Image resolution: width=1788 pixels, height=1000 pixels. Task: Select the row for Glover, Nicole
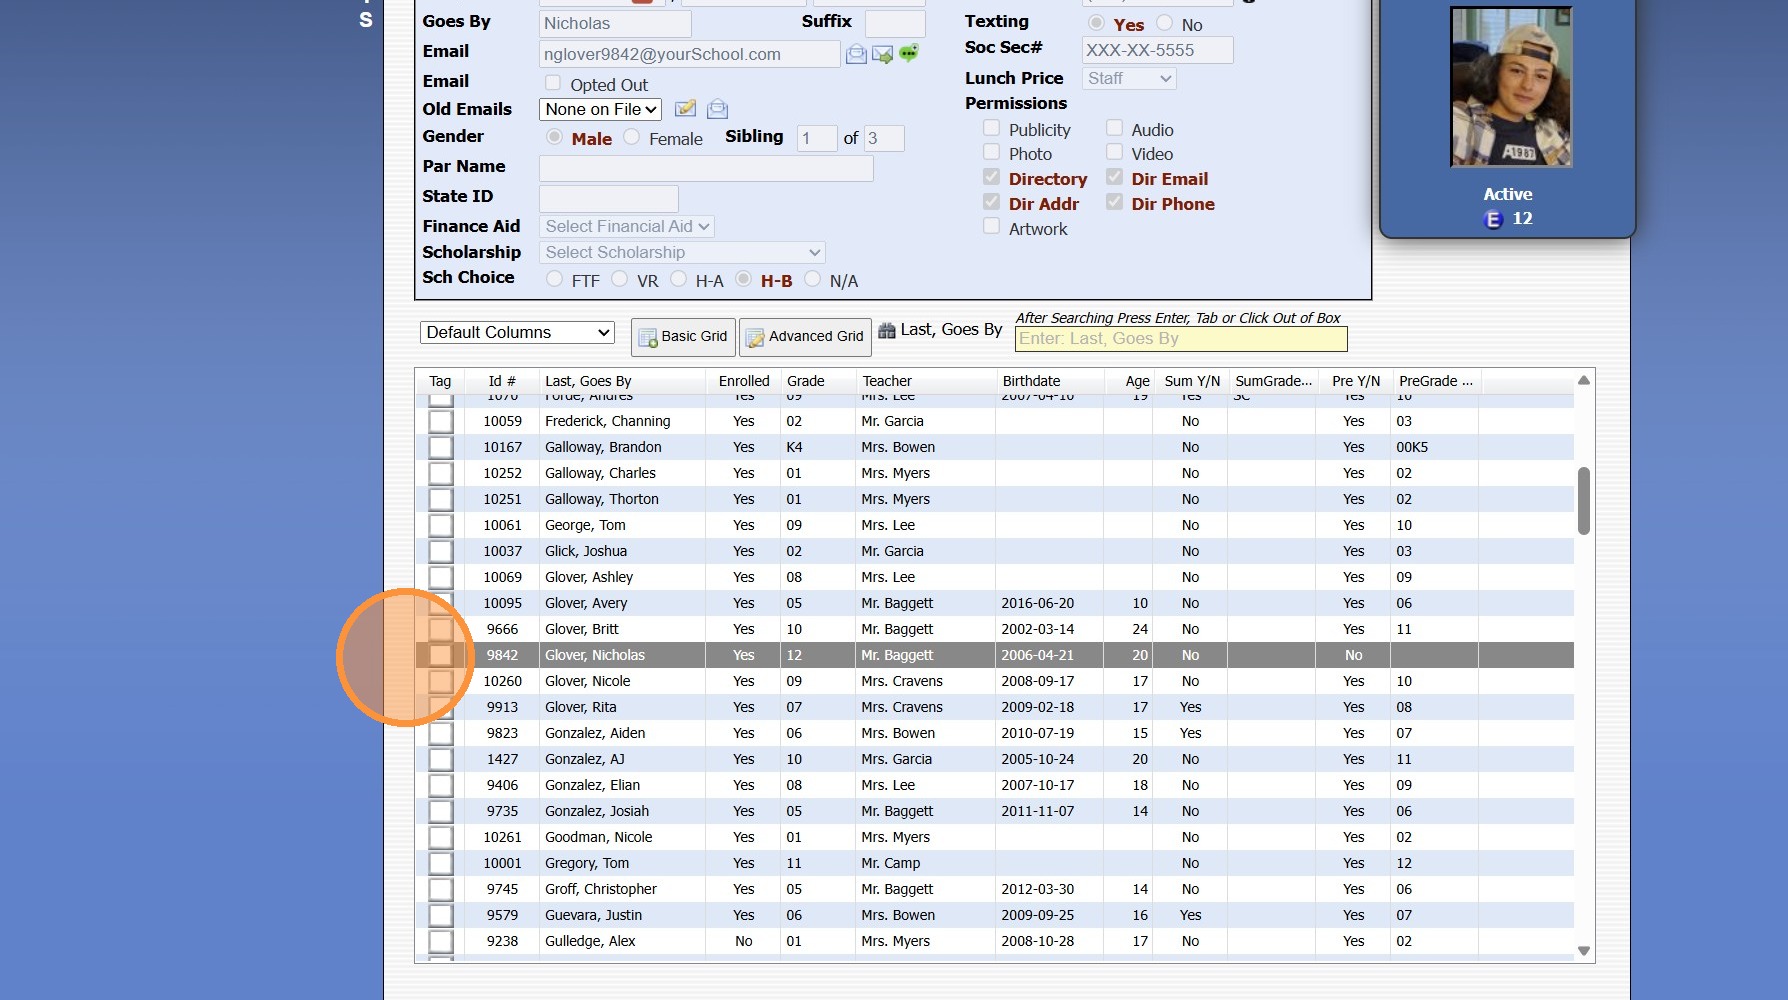coord(995,681)
